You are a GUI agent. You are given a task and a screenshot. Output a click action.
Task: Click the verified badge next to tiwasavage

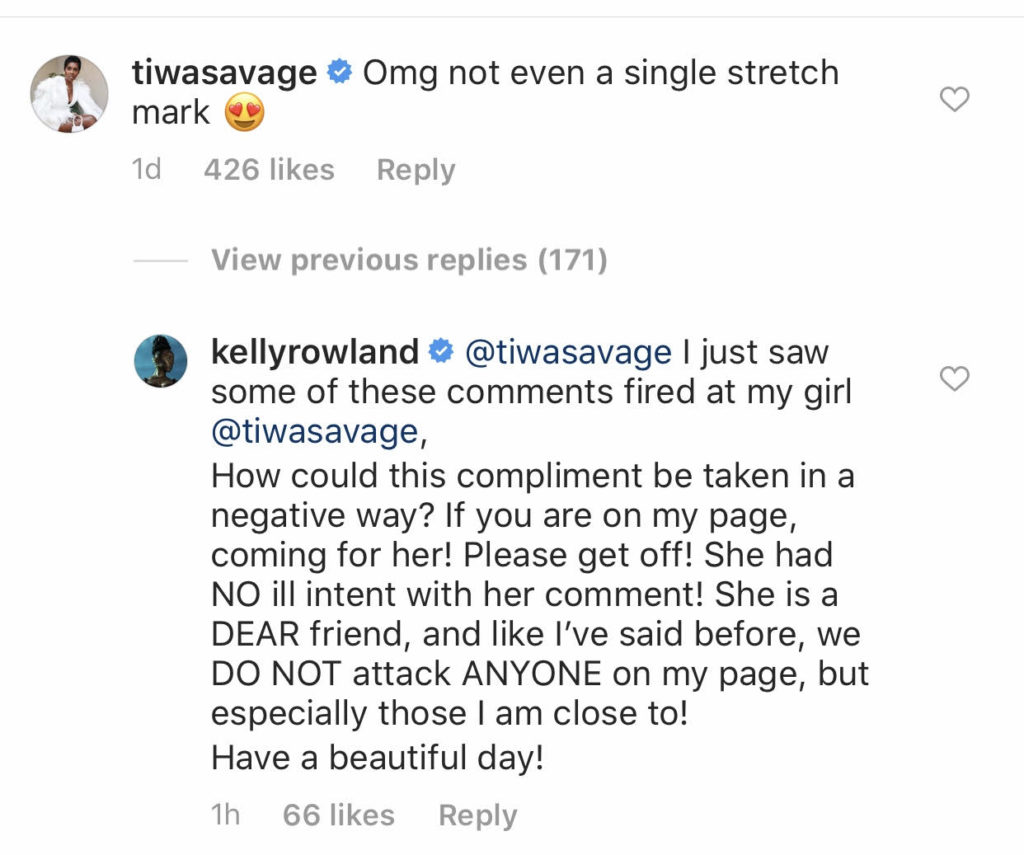[x=339, y=73]
